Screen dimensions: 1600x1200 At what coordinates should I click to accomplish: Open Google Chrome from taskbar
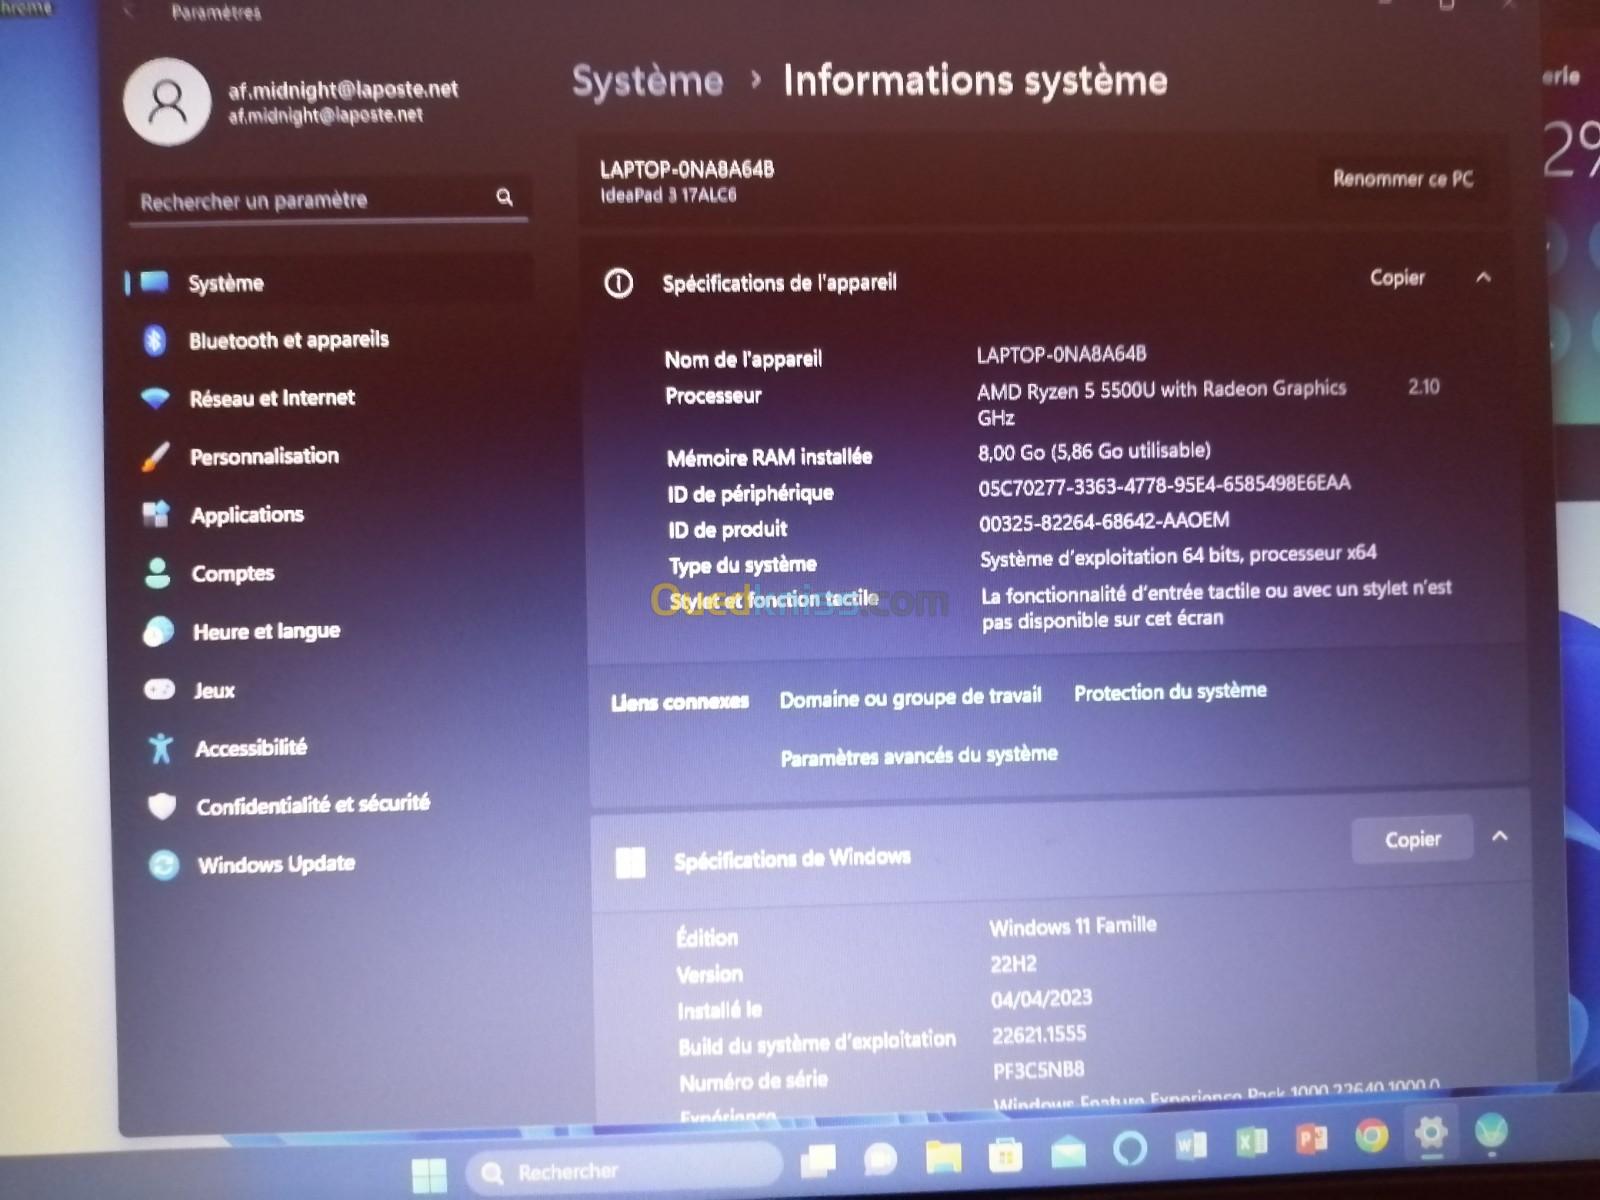[x=1371, y=1136]
